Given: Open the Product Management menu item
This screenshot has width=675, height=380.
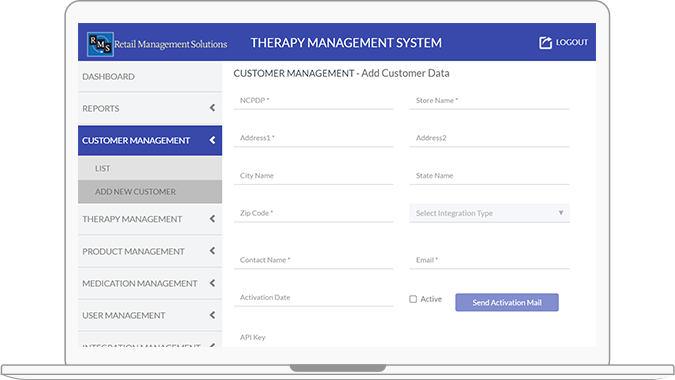Looking at the screenshot, I should tap(150, 251).
